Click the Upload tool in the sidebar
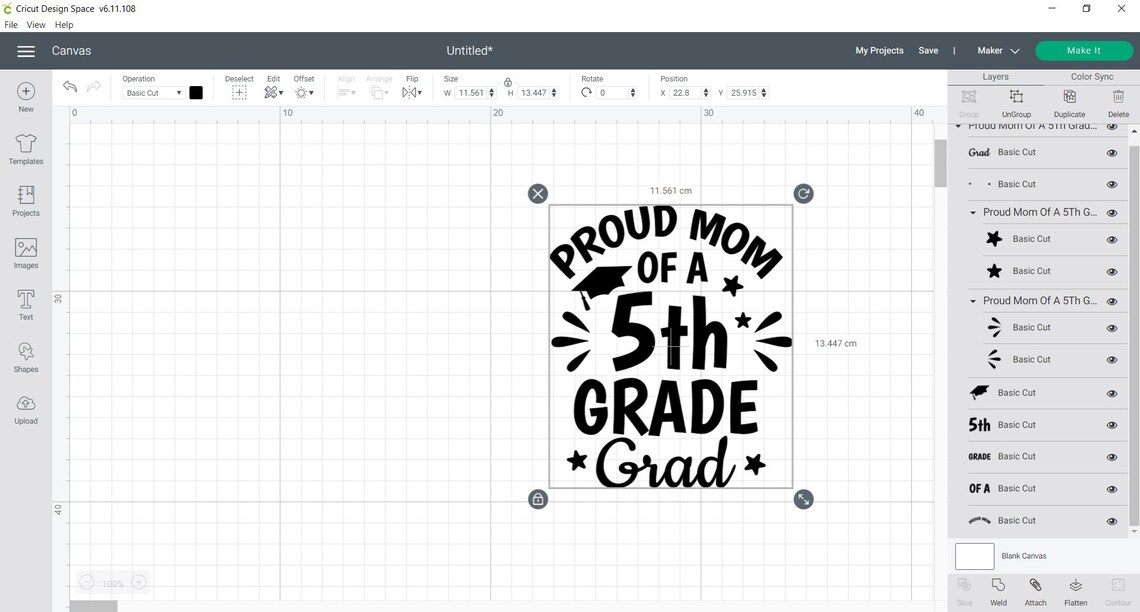Image resolution: width=1140 pixels, height=612 pixels. click(25, 408)
